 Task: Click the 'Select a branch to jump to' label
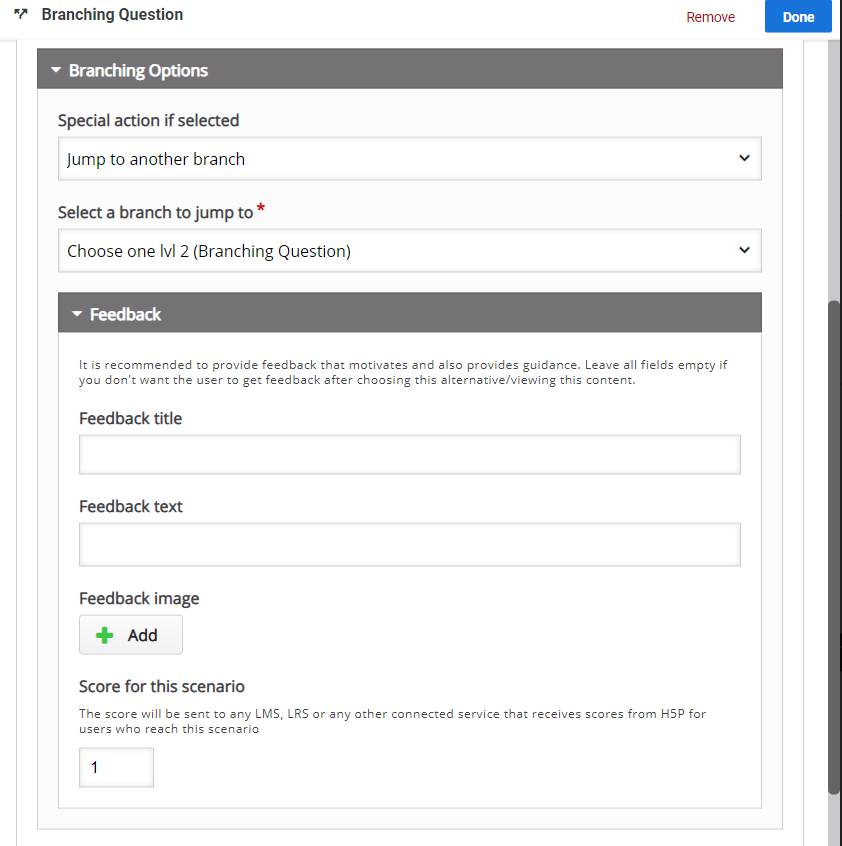pos(155,213)
